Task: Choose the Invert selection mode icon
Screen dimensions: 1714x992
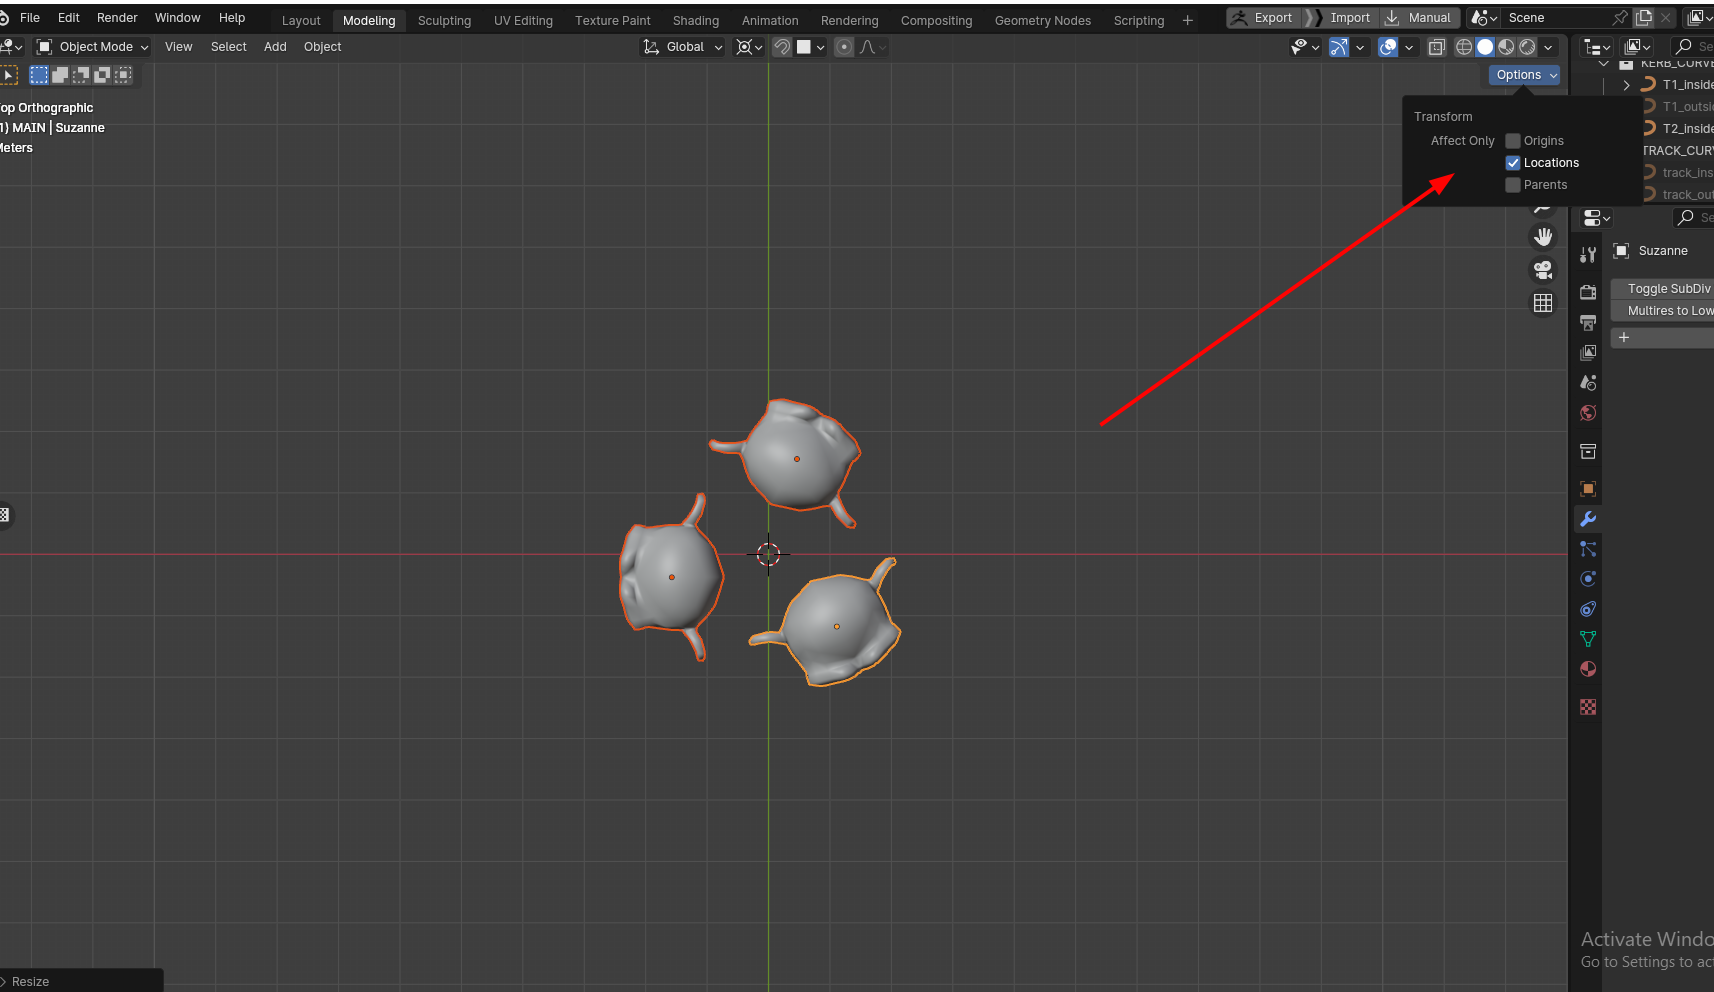Action: click(102, 75)
